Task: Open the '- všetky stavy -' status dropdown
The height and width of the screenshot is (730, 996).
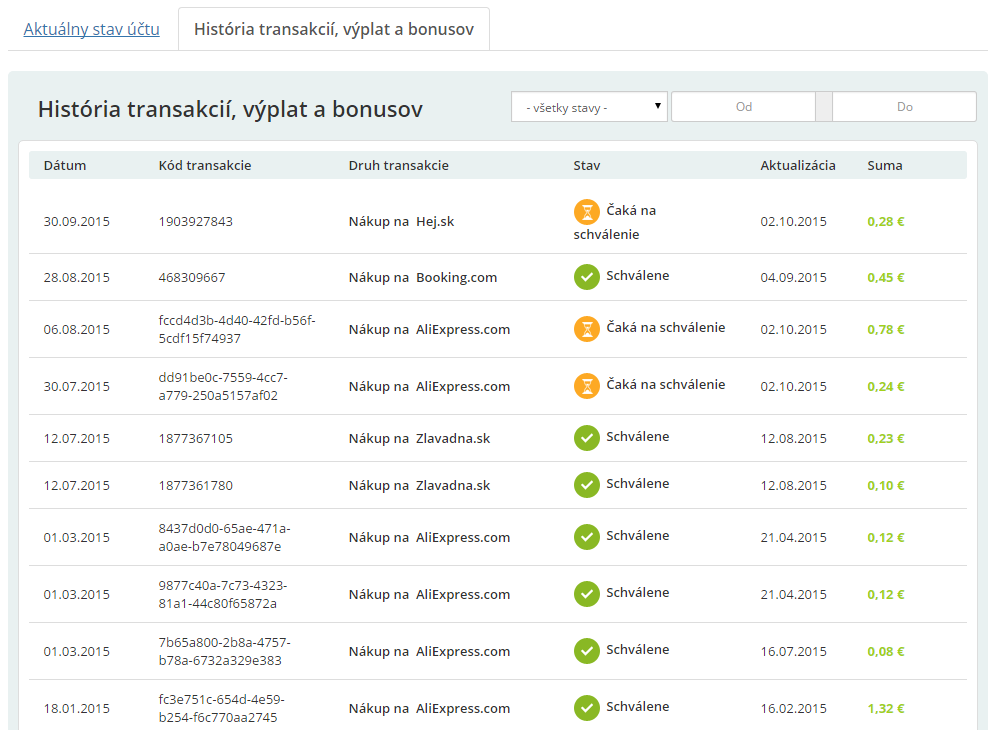Action: click(x=589, y=107)
